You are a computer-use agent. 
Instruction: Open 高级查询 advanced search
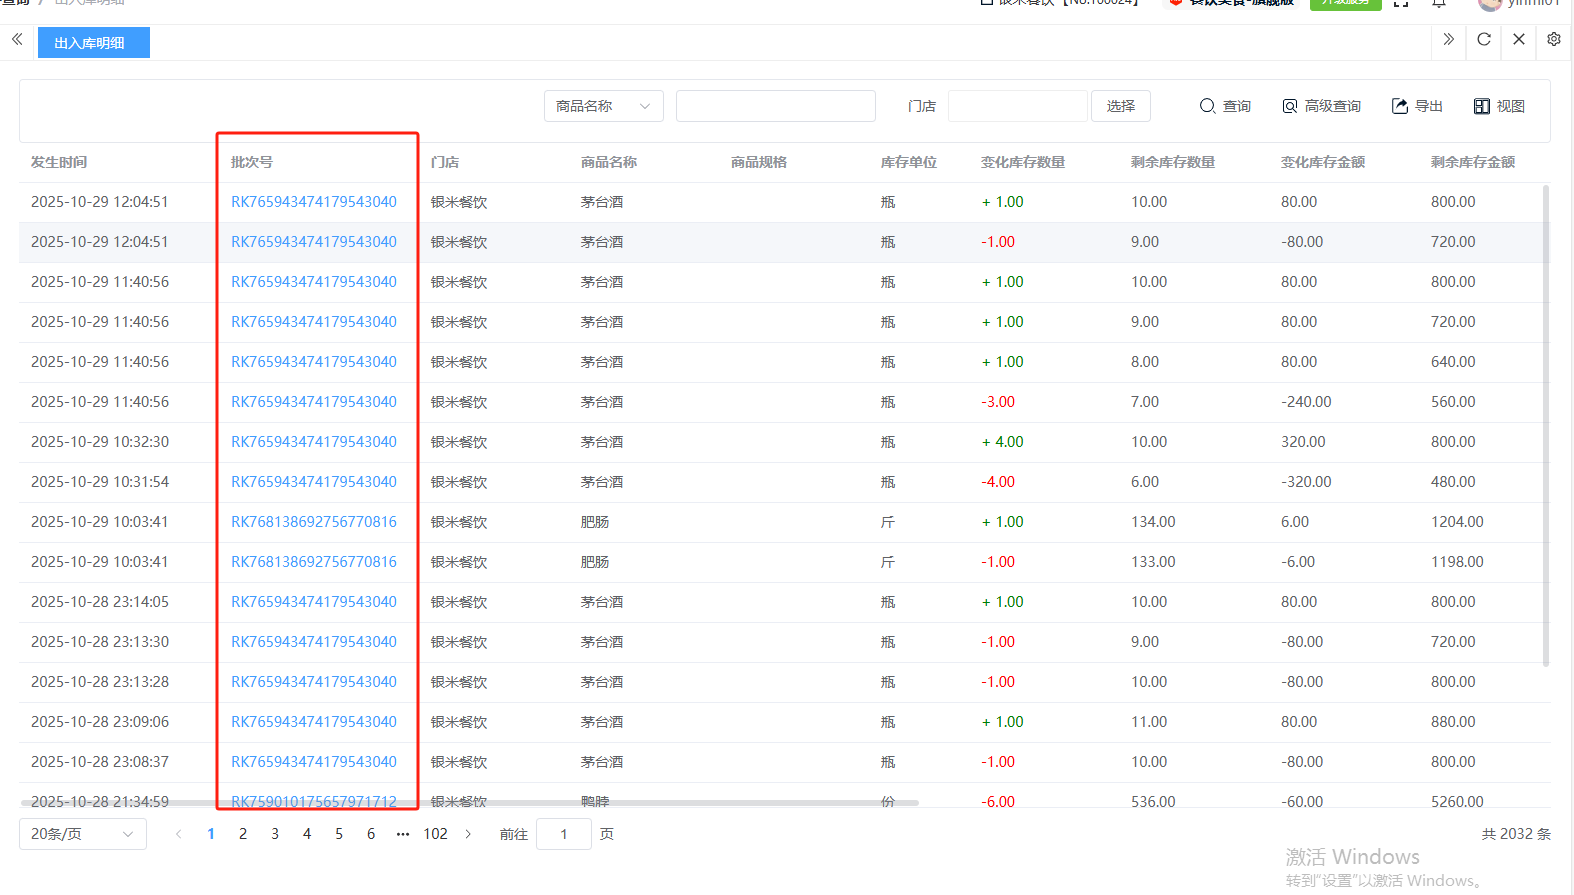(x=1321, y=106)
